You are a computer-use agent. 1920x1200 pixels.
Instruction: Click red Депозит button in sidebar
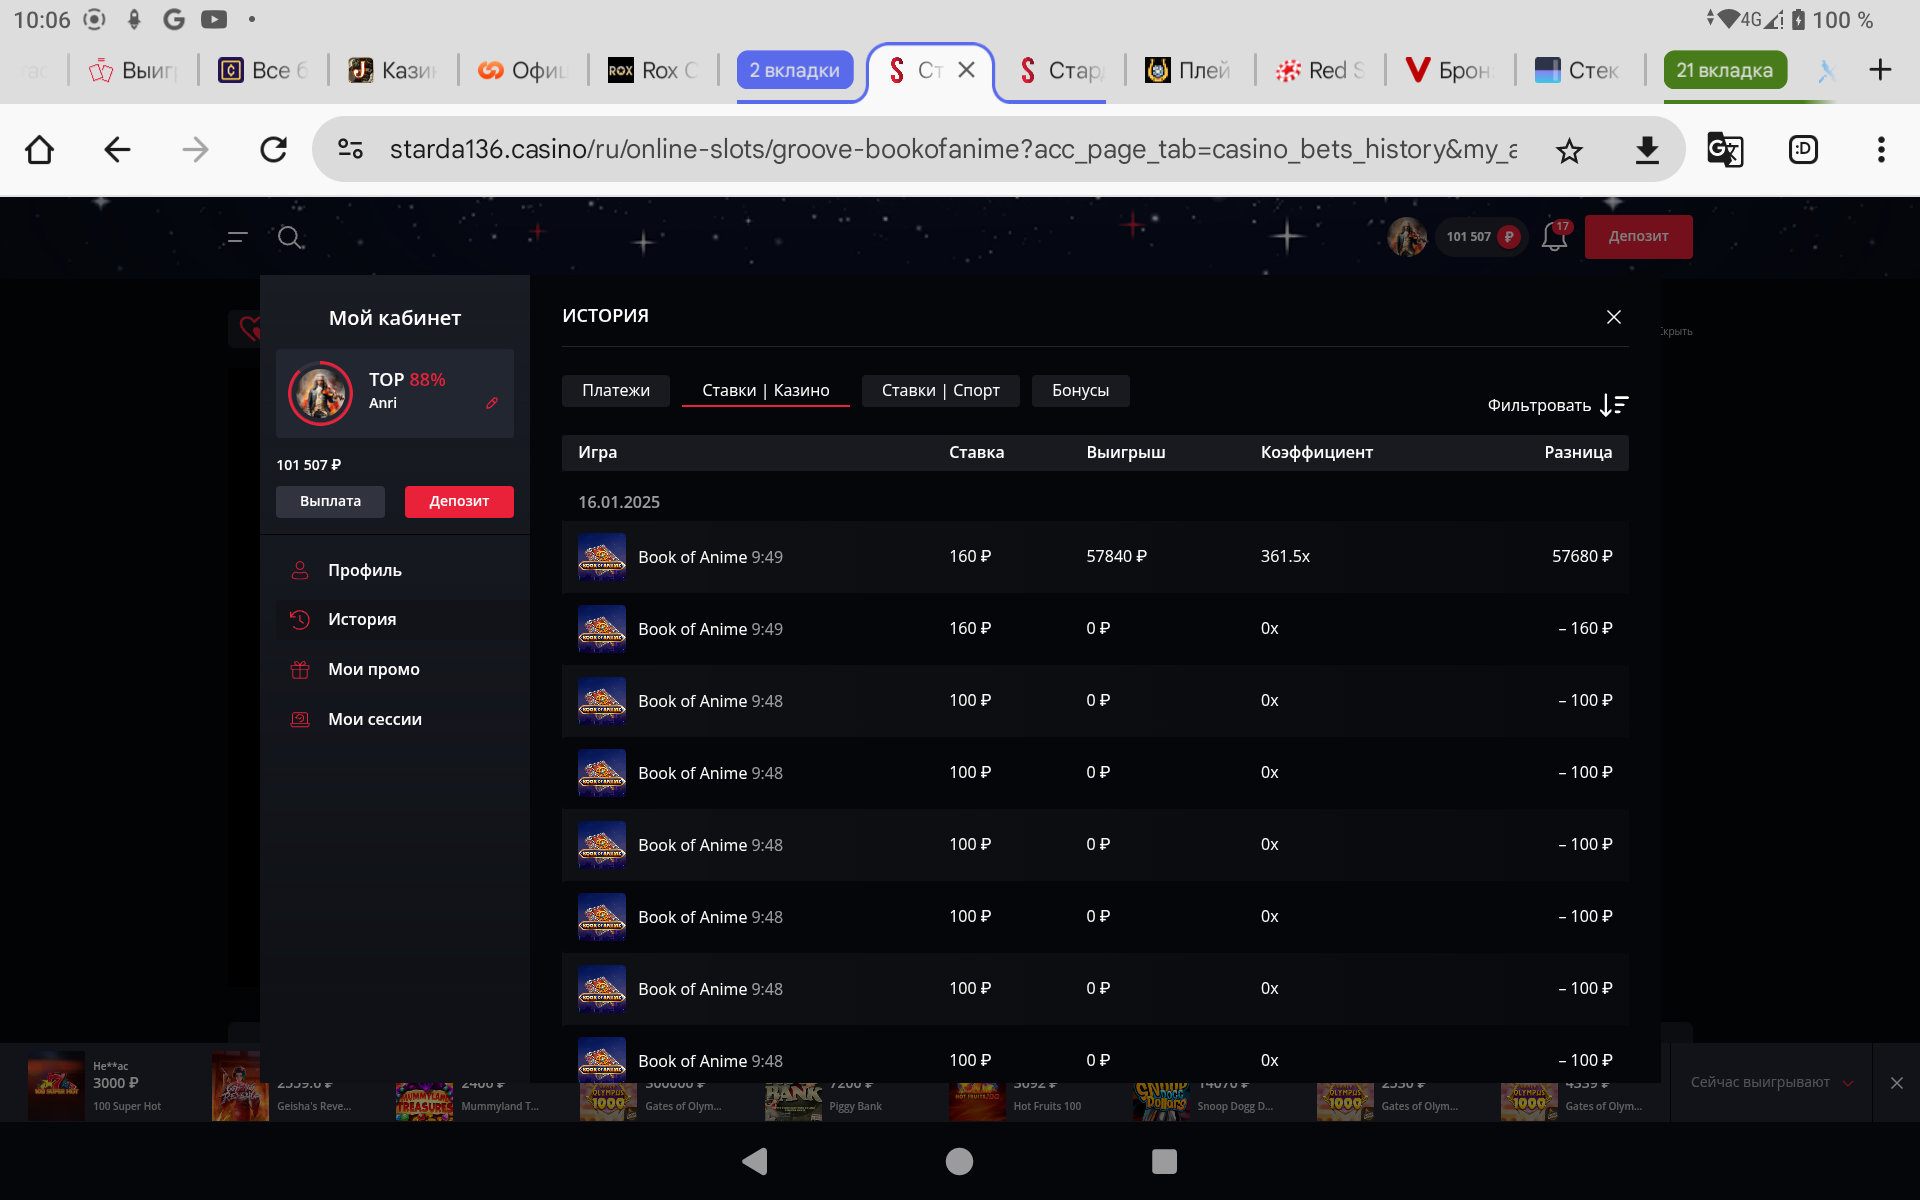click(x=459, y=501)
